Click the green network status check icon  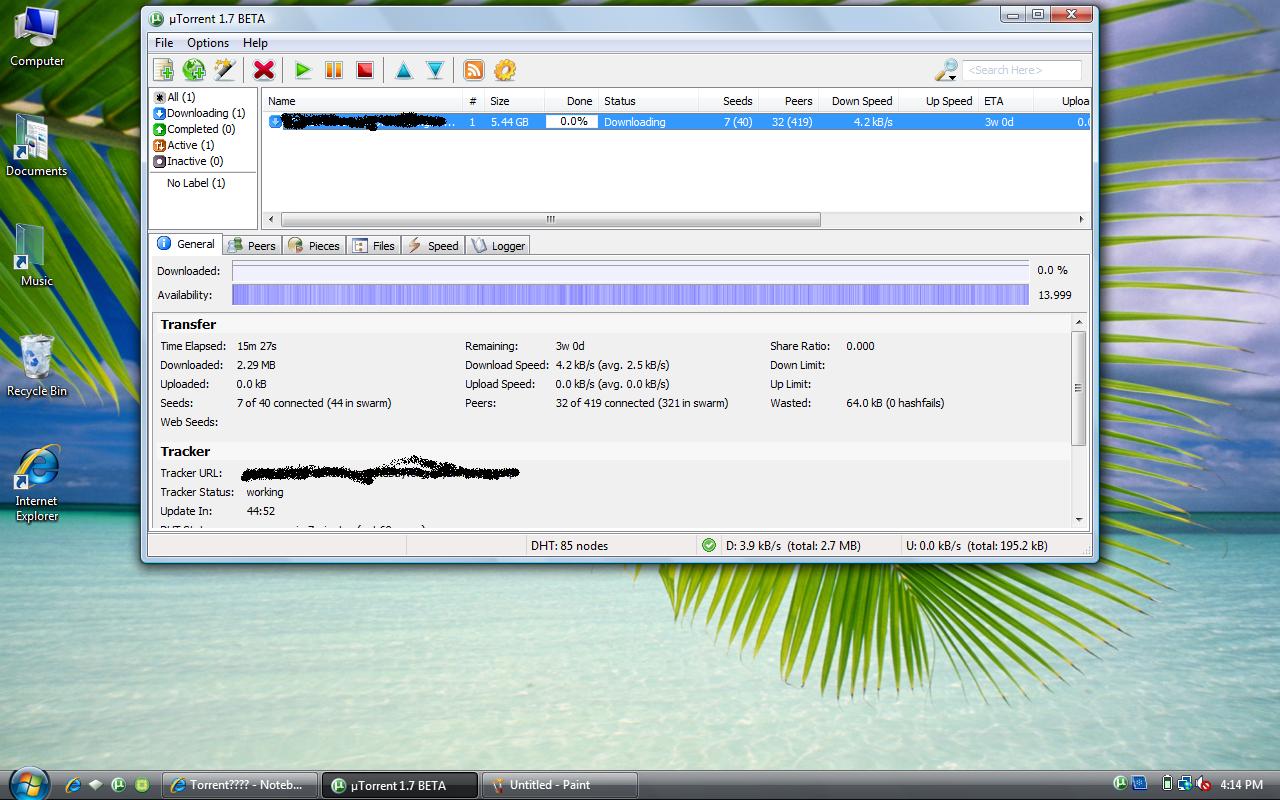tap(709, 545)
